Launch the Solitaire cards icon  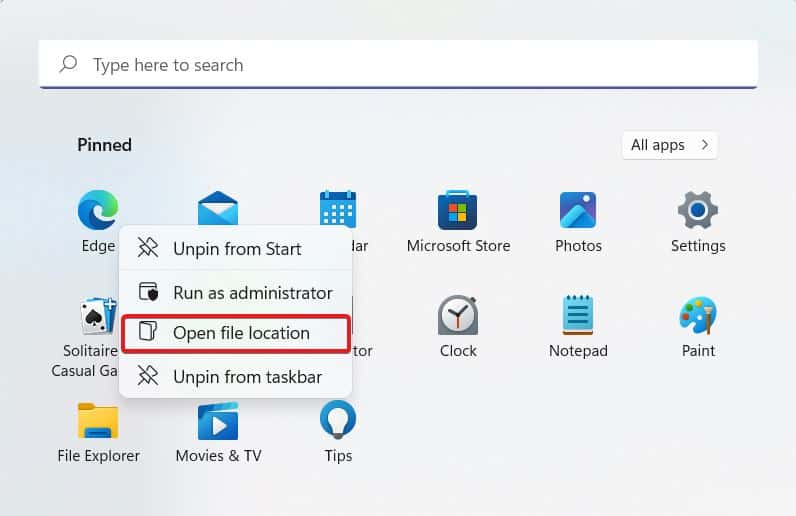[98, 315]
